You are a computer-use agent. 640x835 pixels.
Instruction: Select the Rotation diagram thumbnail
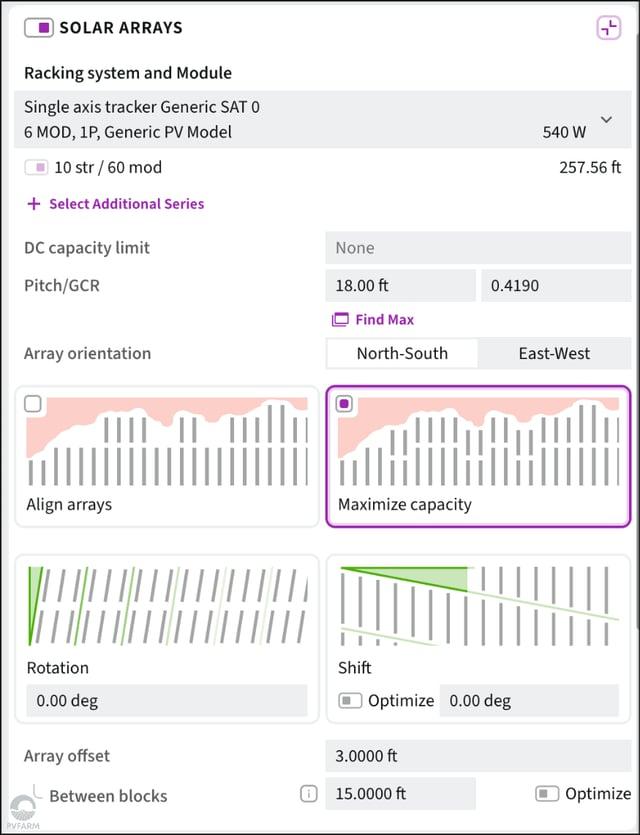(167, 606)
